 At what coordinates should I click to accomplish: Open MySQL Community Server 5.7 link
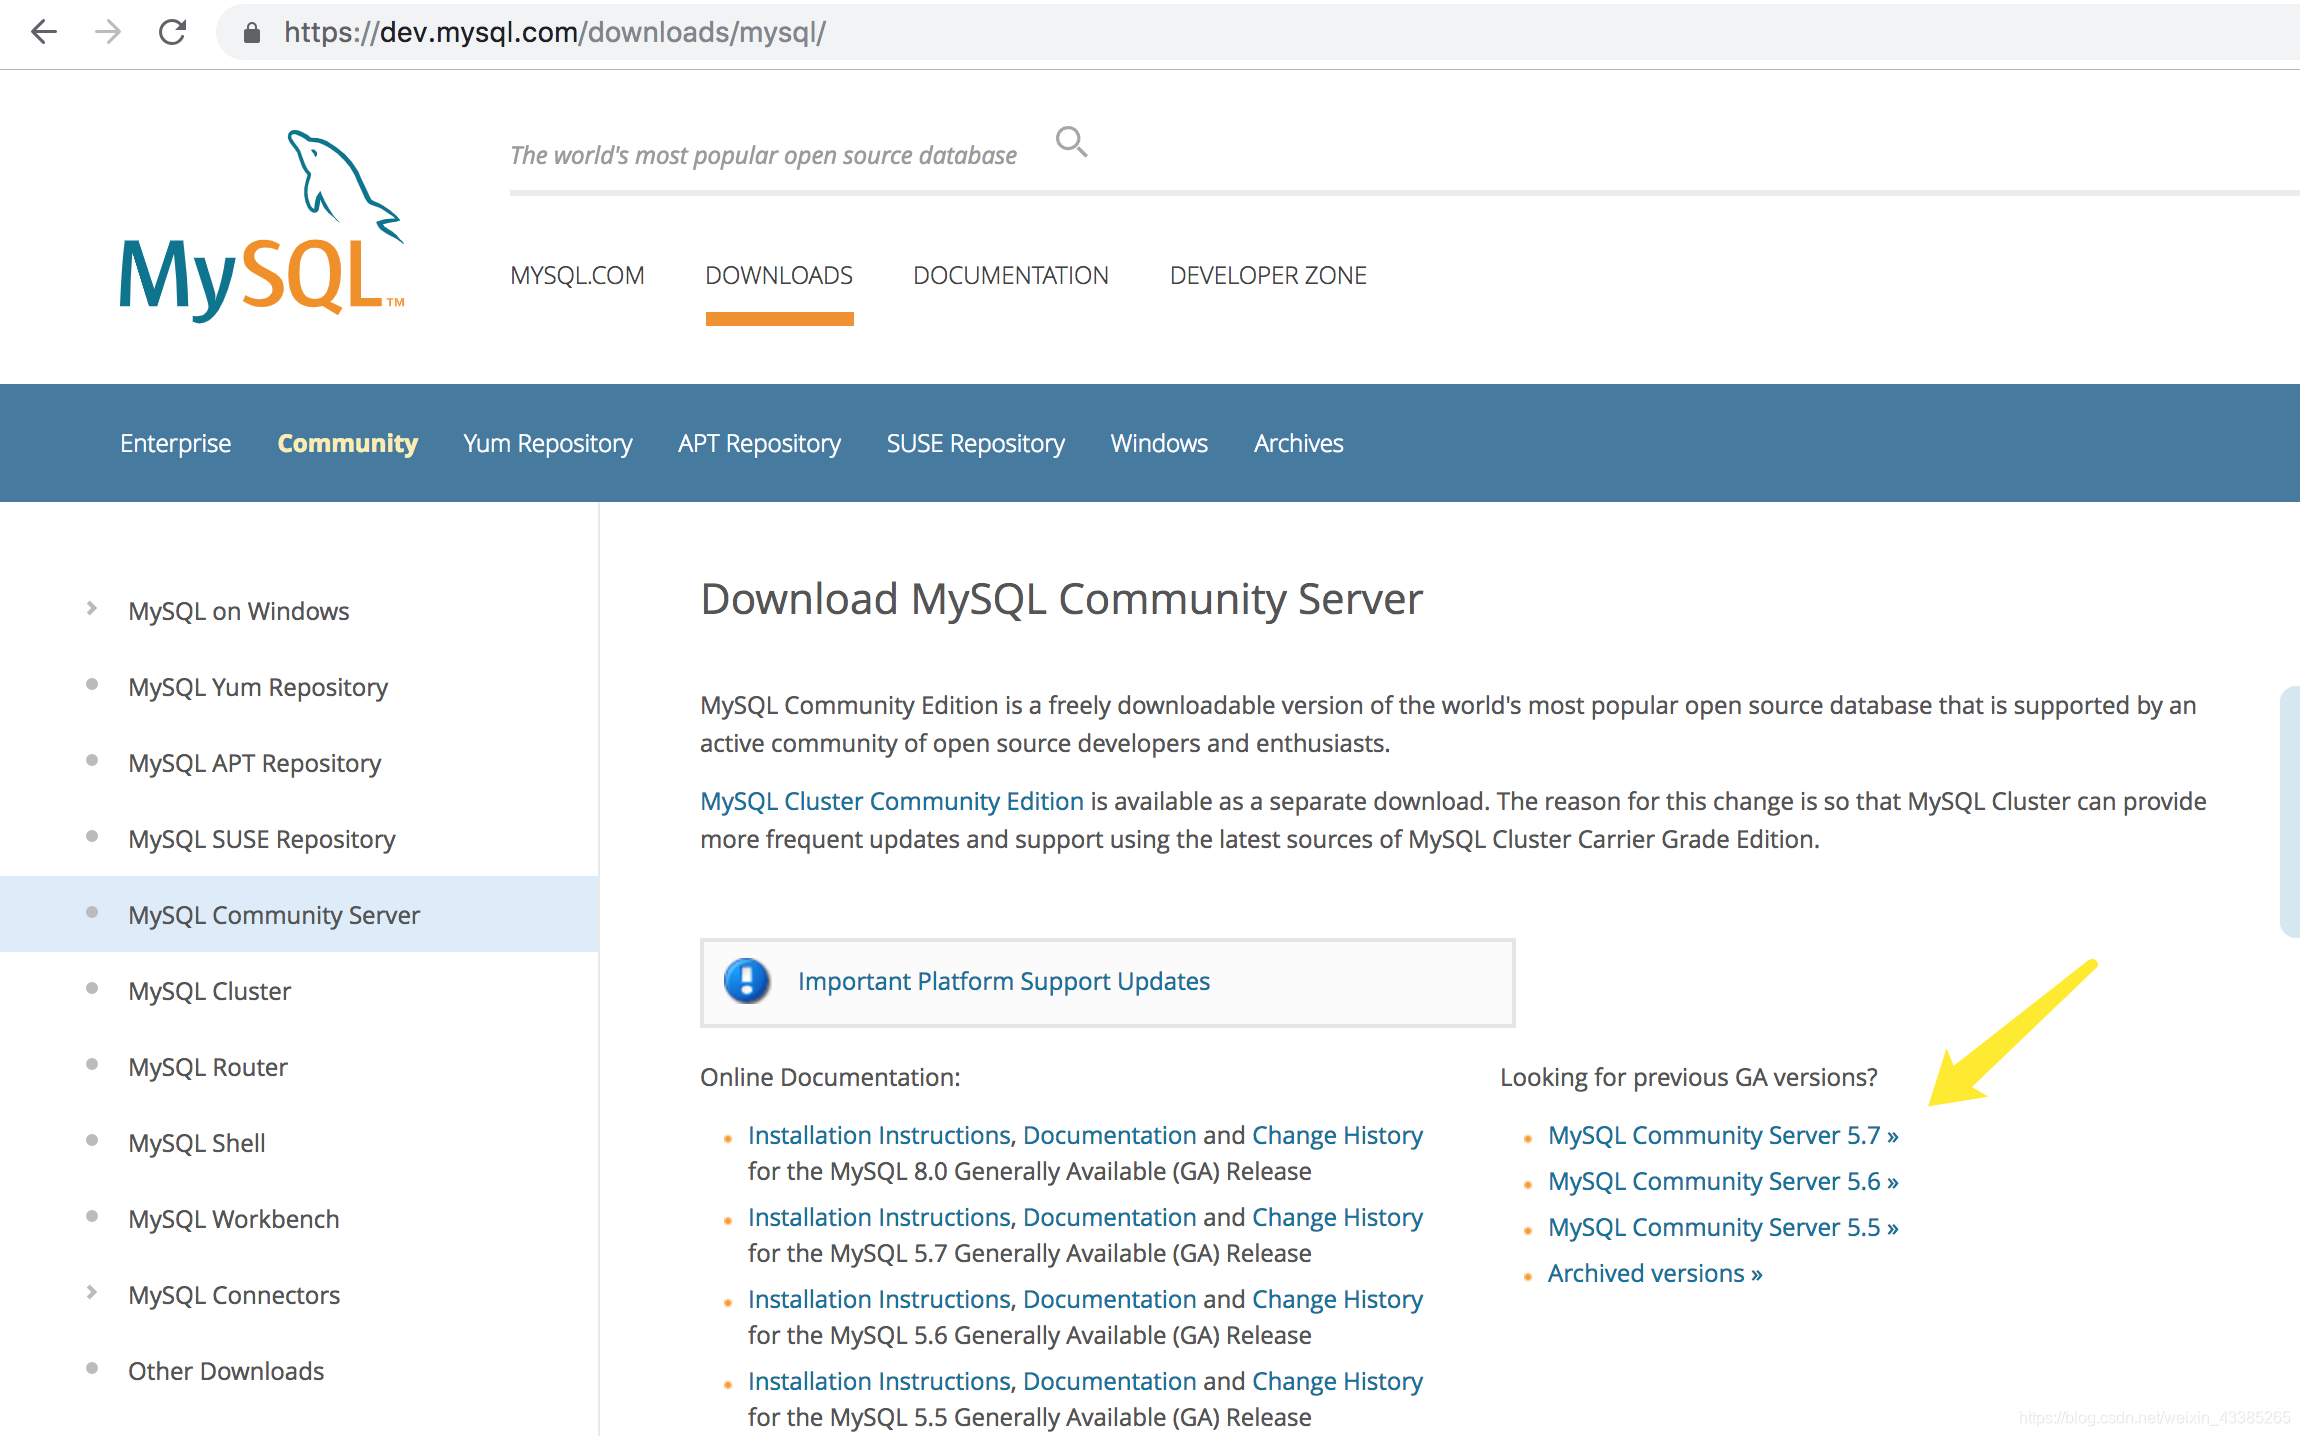pyautogui.click(x=1723, y=1135)
